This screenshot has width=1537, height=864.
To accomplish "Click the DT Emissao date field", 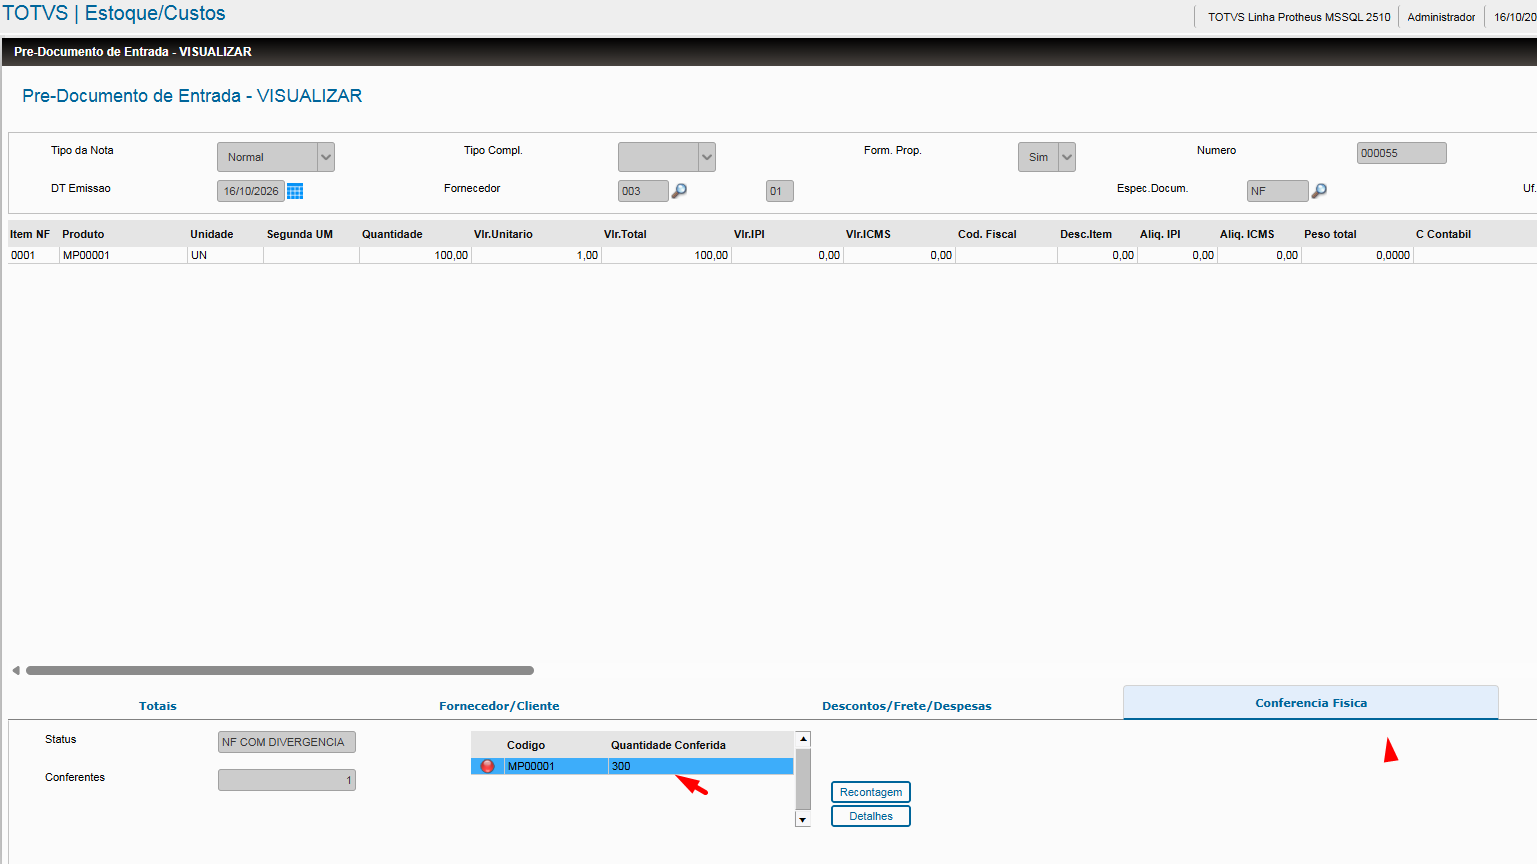I will pos(251,191).
